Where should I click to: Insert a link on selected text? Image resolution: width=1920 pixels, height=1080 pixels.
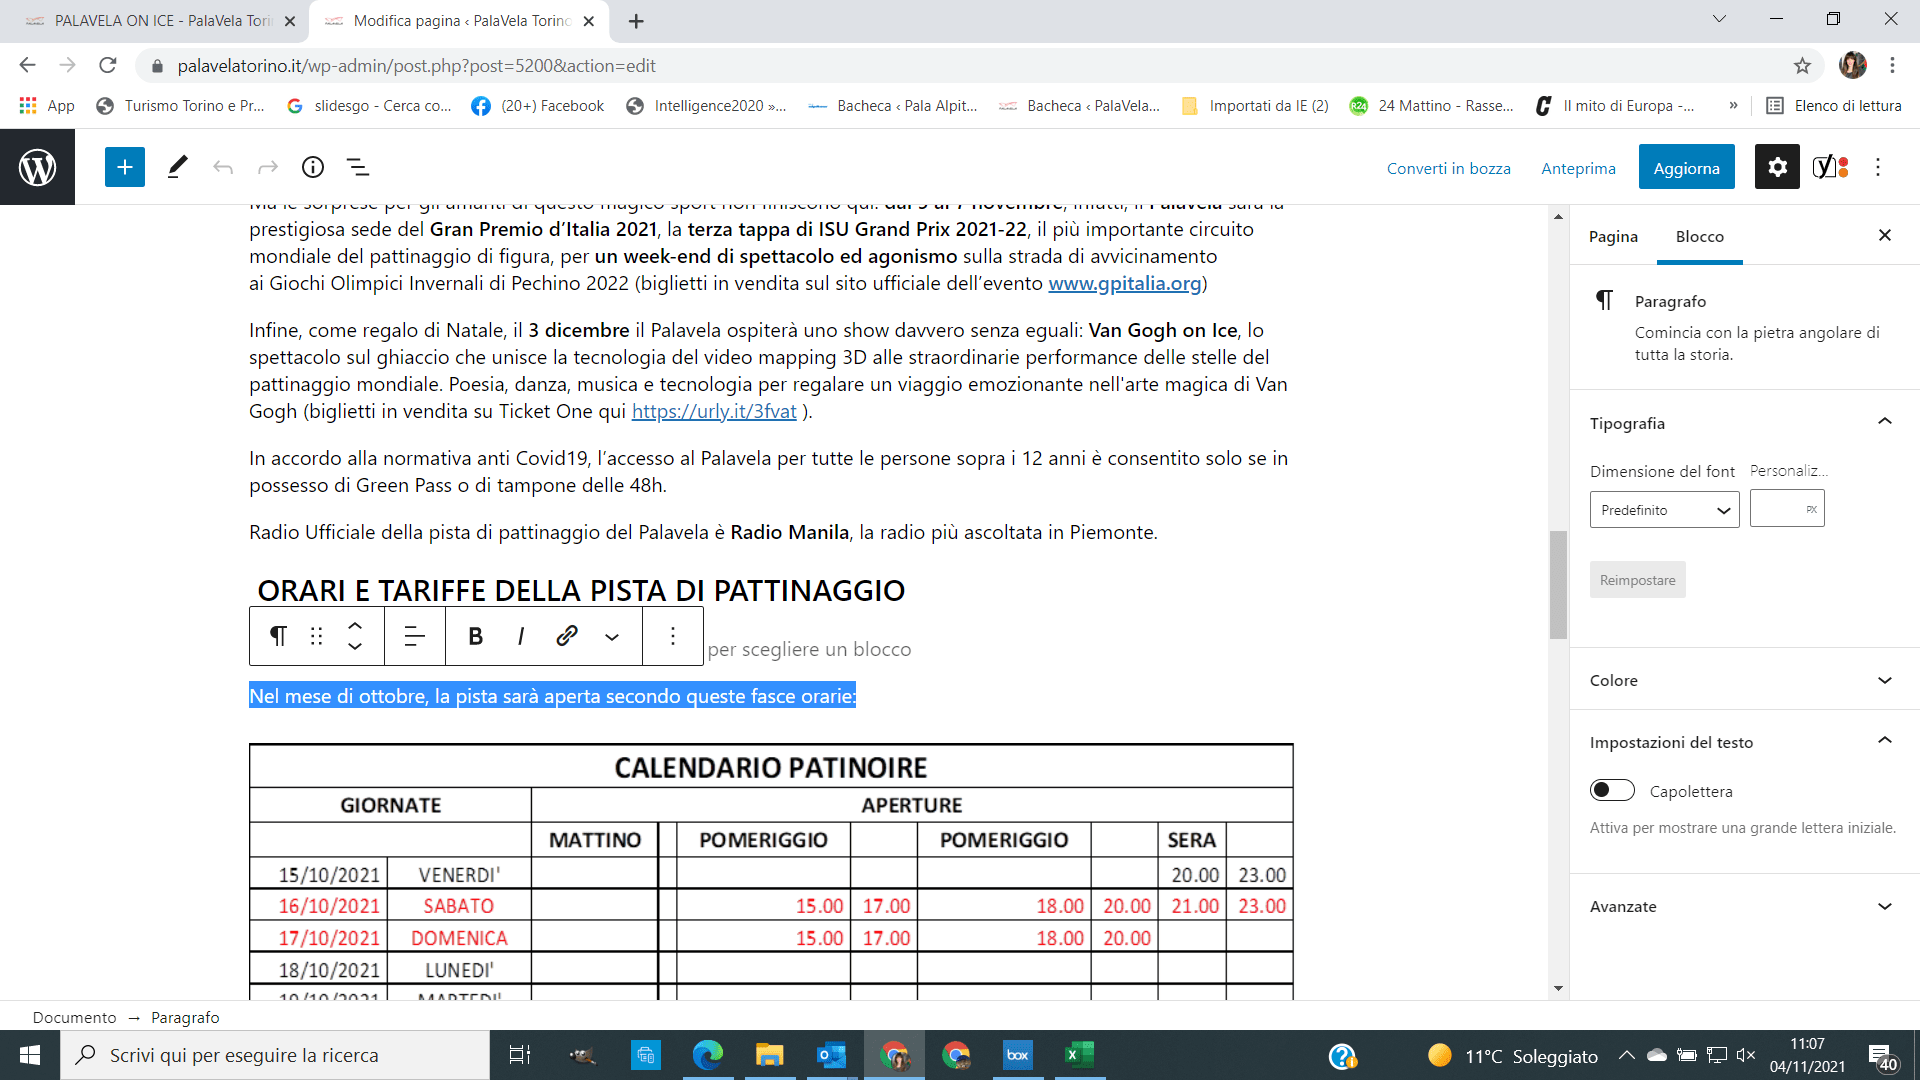pos(567,636)
